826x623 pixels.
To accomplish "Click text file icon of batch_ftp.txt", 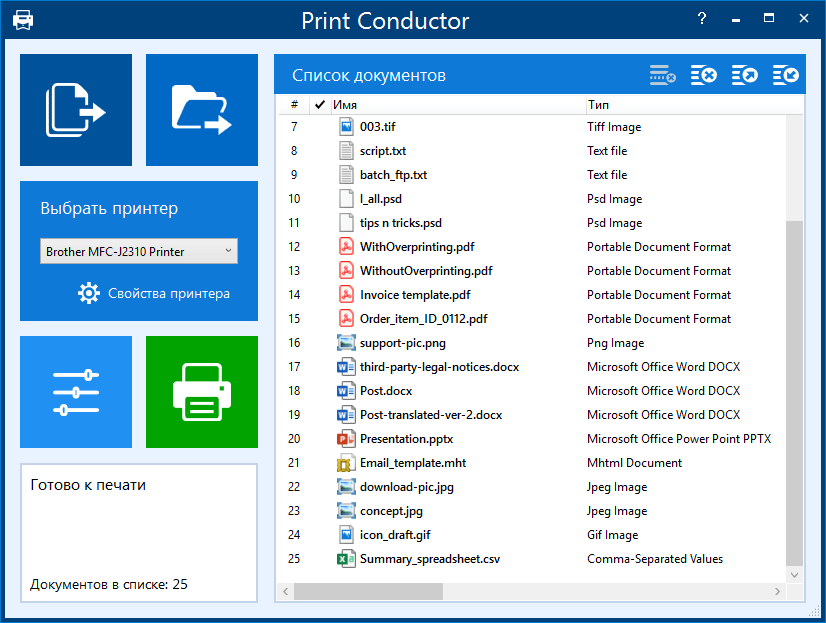I will [346, 174].
